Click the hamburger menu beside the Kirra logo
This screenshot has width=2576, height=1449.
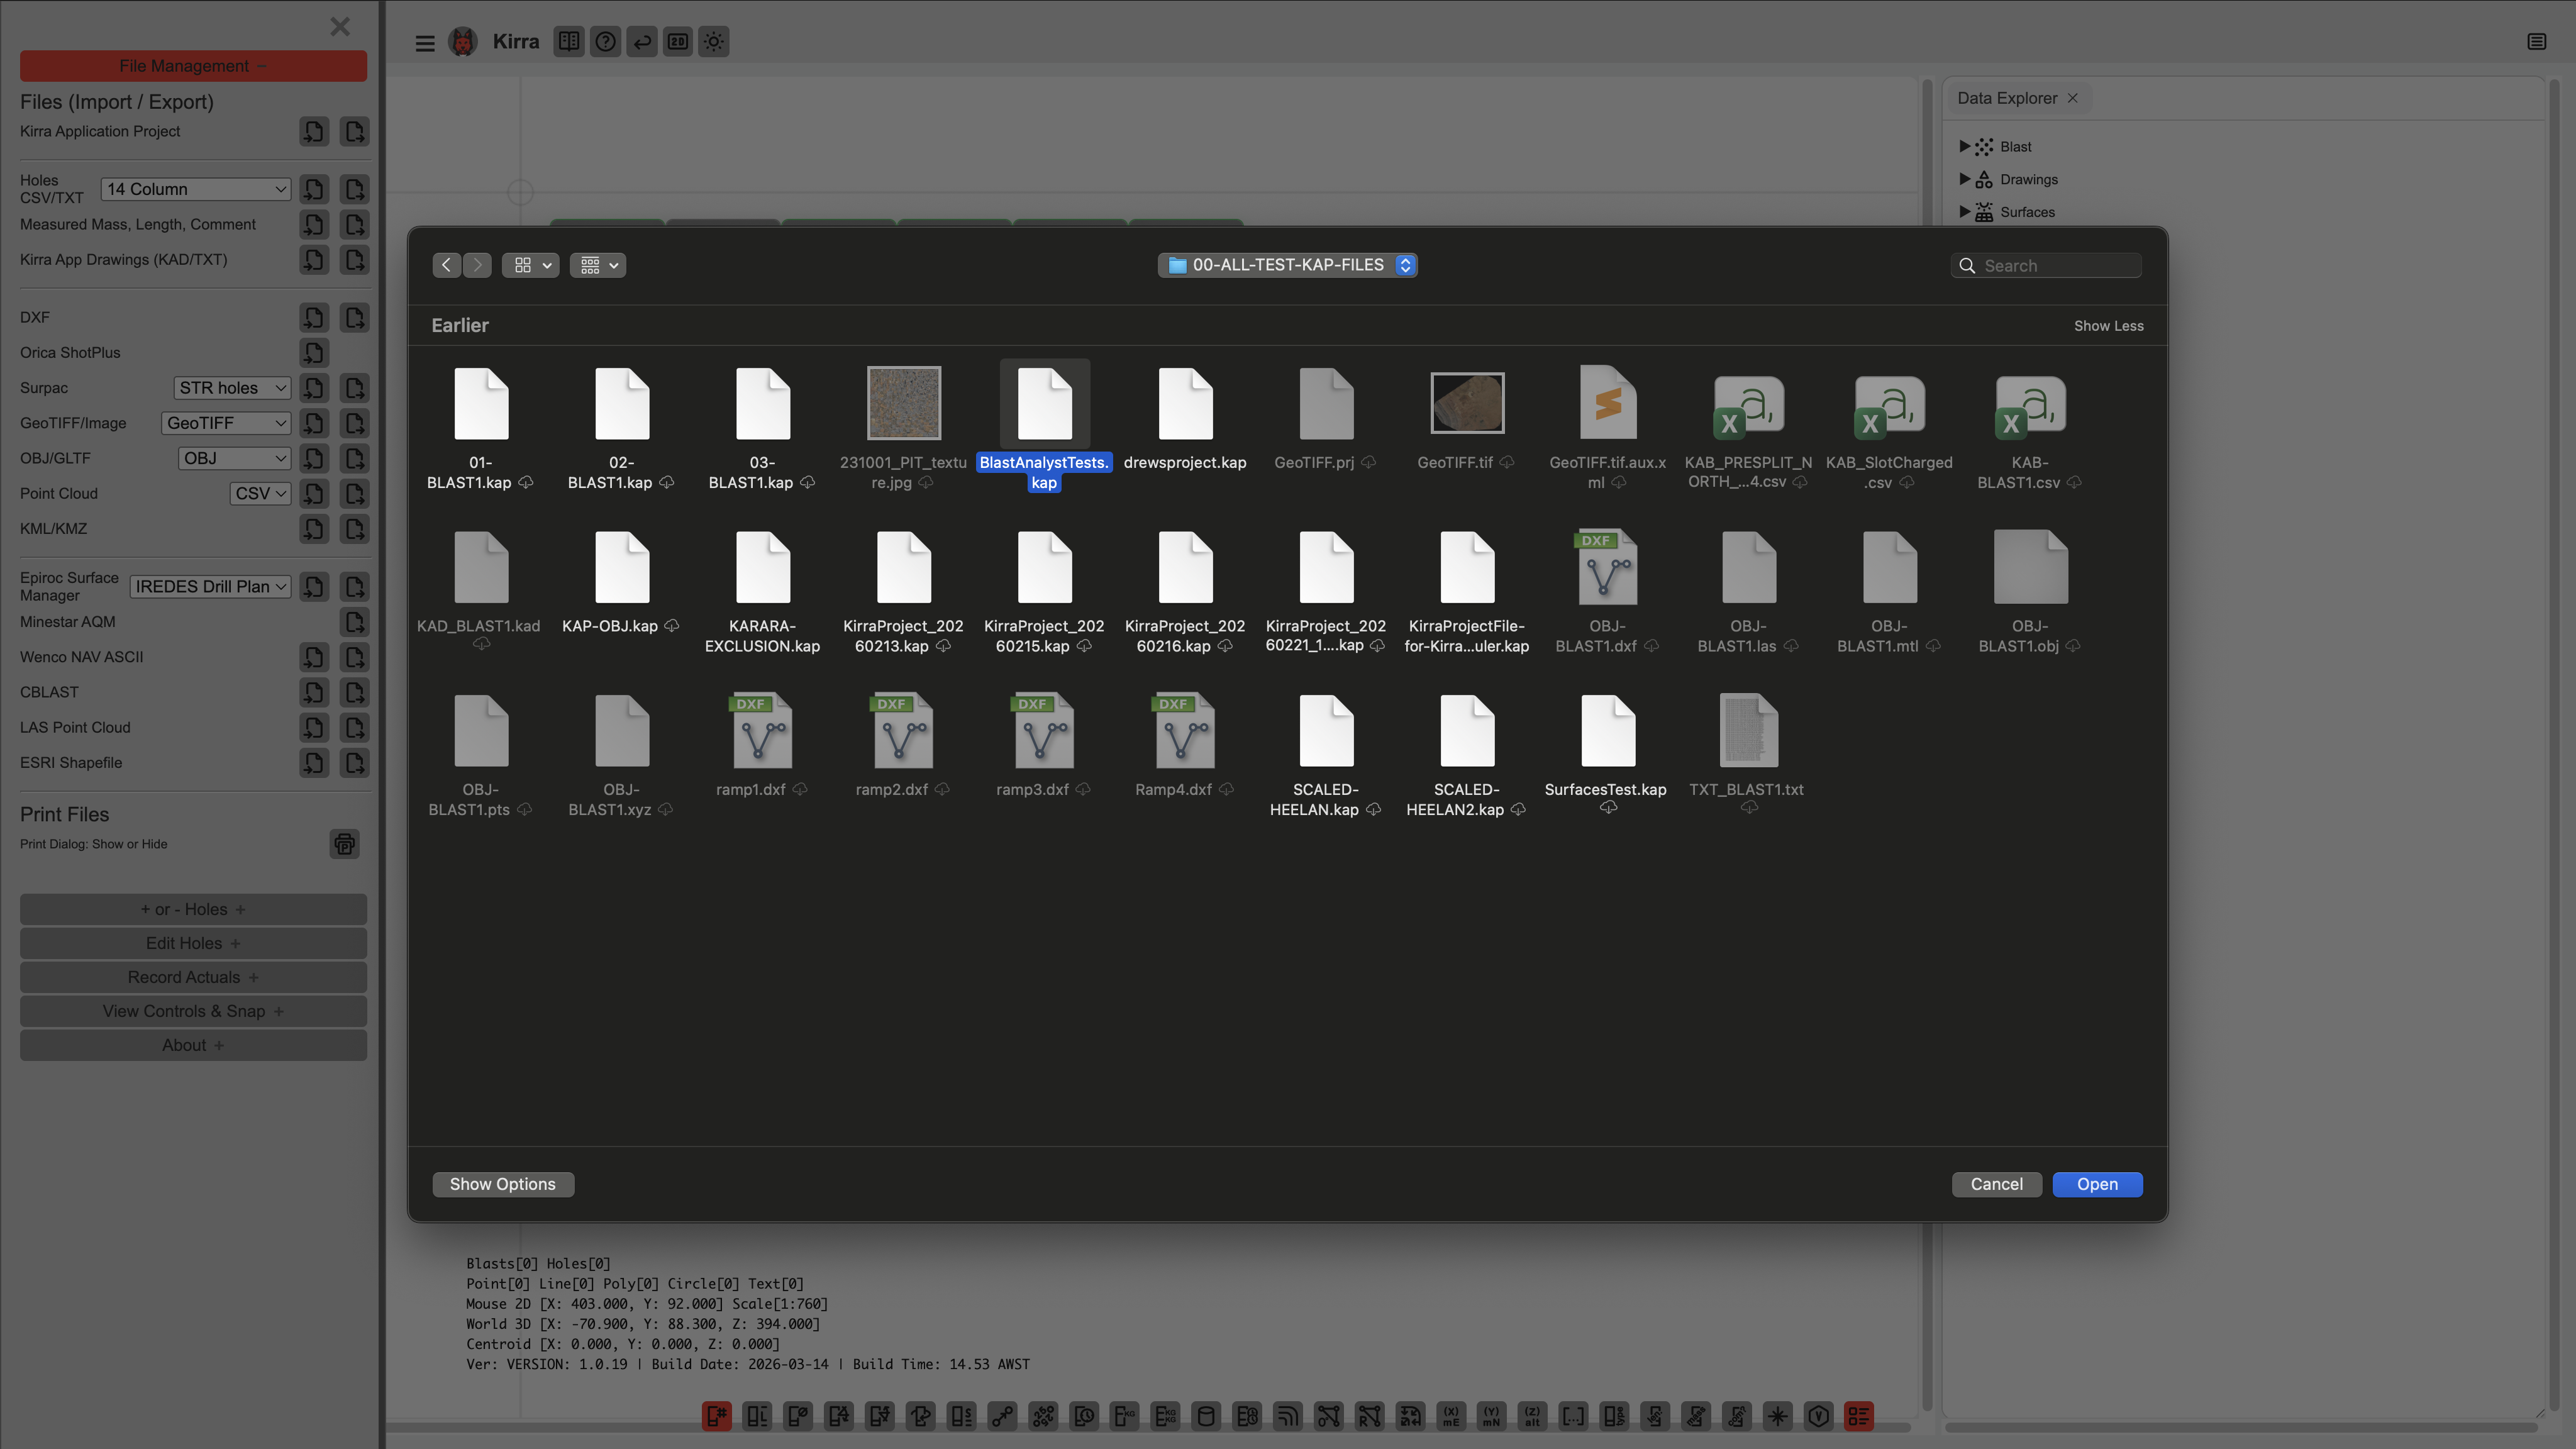click(425, 42)
